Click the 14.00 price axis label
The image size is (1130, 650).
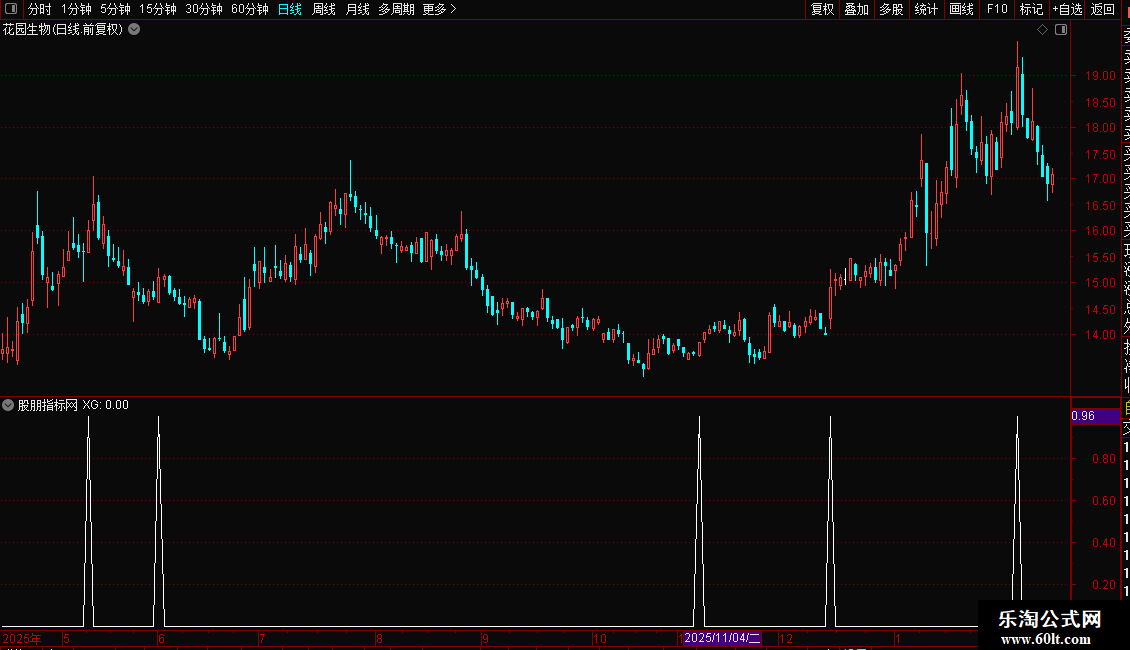[x=1100, y=334]
